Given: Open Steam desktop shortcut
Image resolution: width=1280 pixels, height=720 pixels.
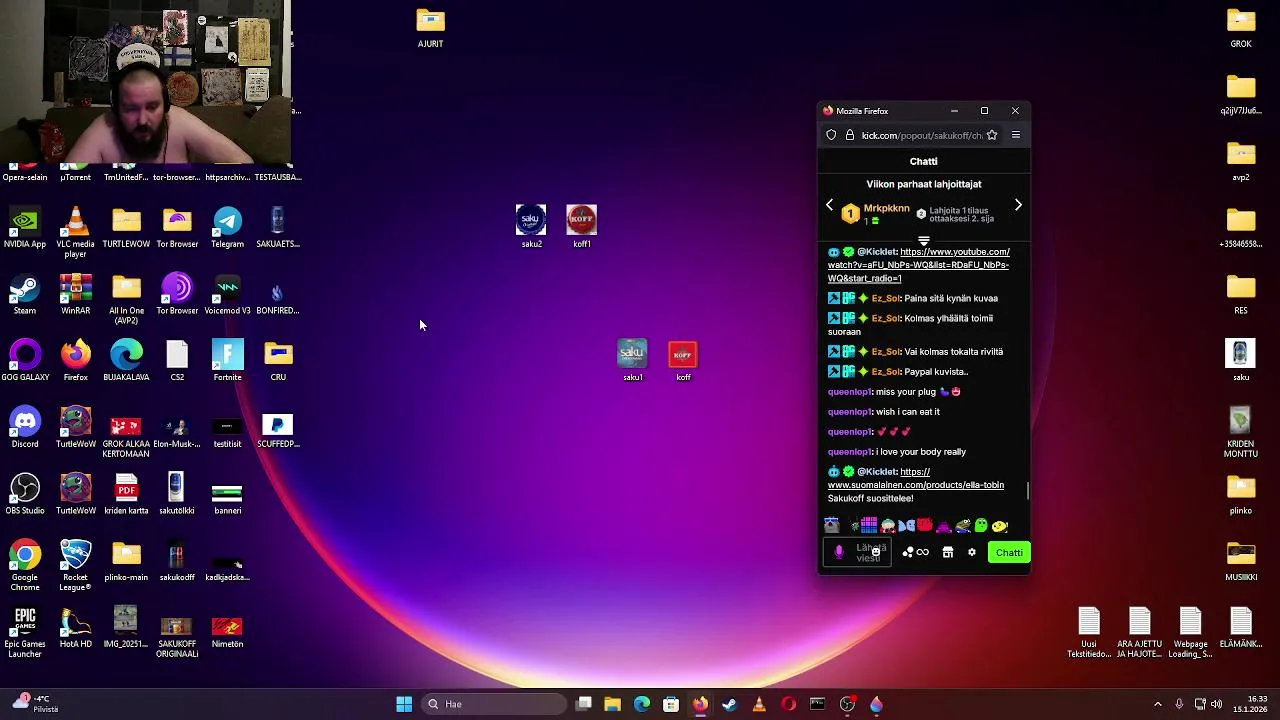Looking at the screenshot, I should tap(25, 294).
